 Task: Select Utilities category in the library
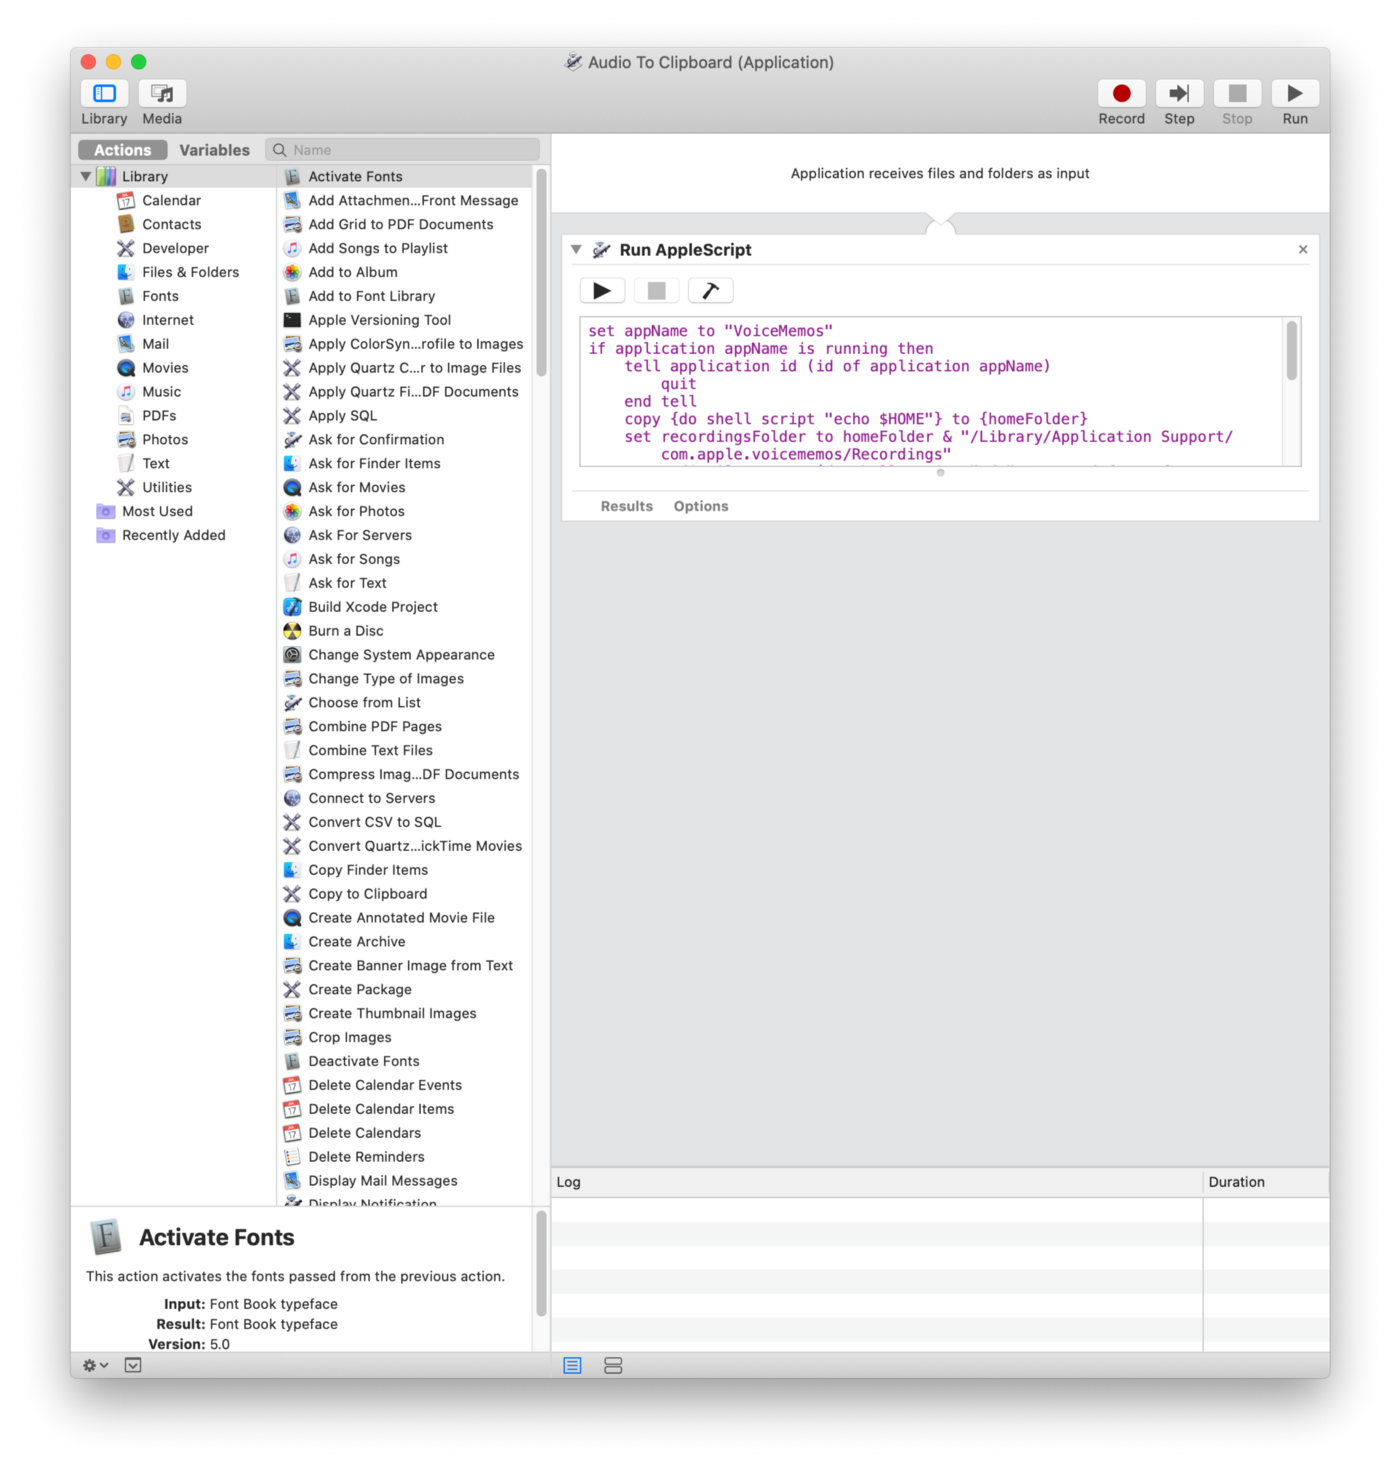click(x=166, y=488)
